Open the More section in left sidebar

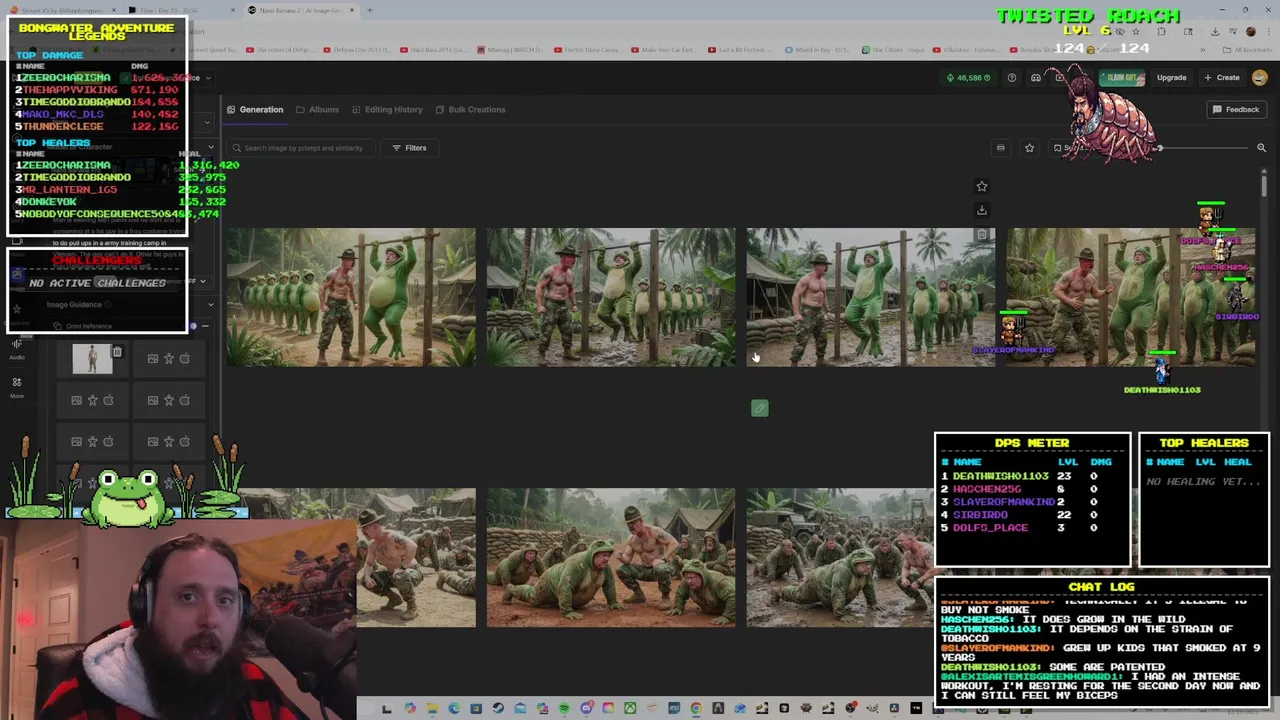[17, 387]
